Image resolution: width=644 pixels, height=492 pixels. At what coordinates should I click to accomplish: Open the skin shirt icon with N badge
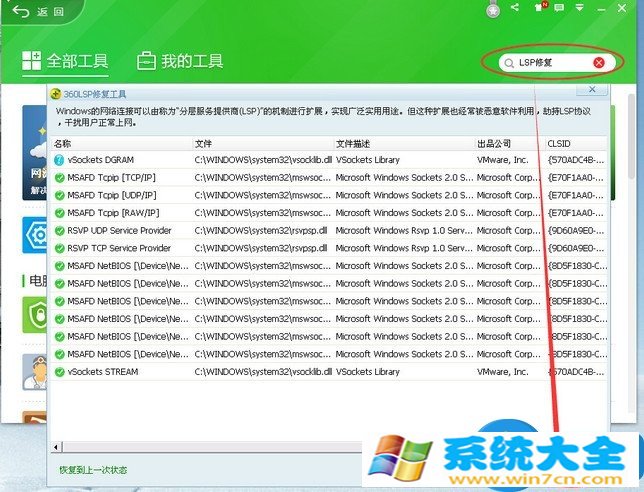540,7
